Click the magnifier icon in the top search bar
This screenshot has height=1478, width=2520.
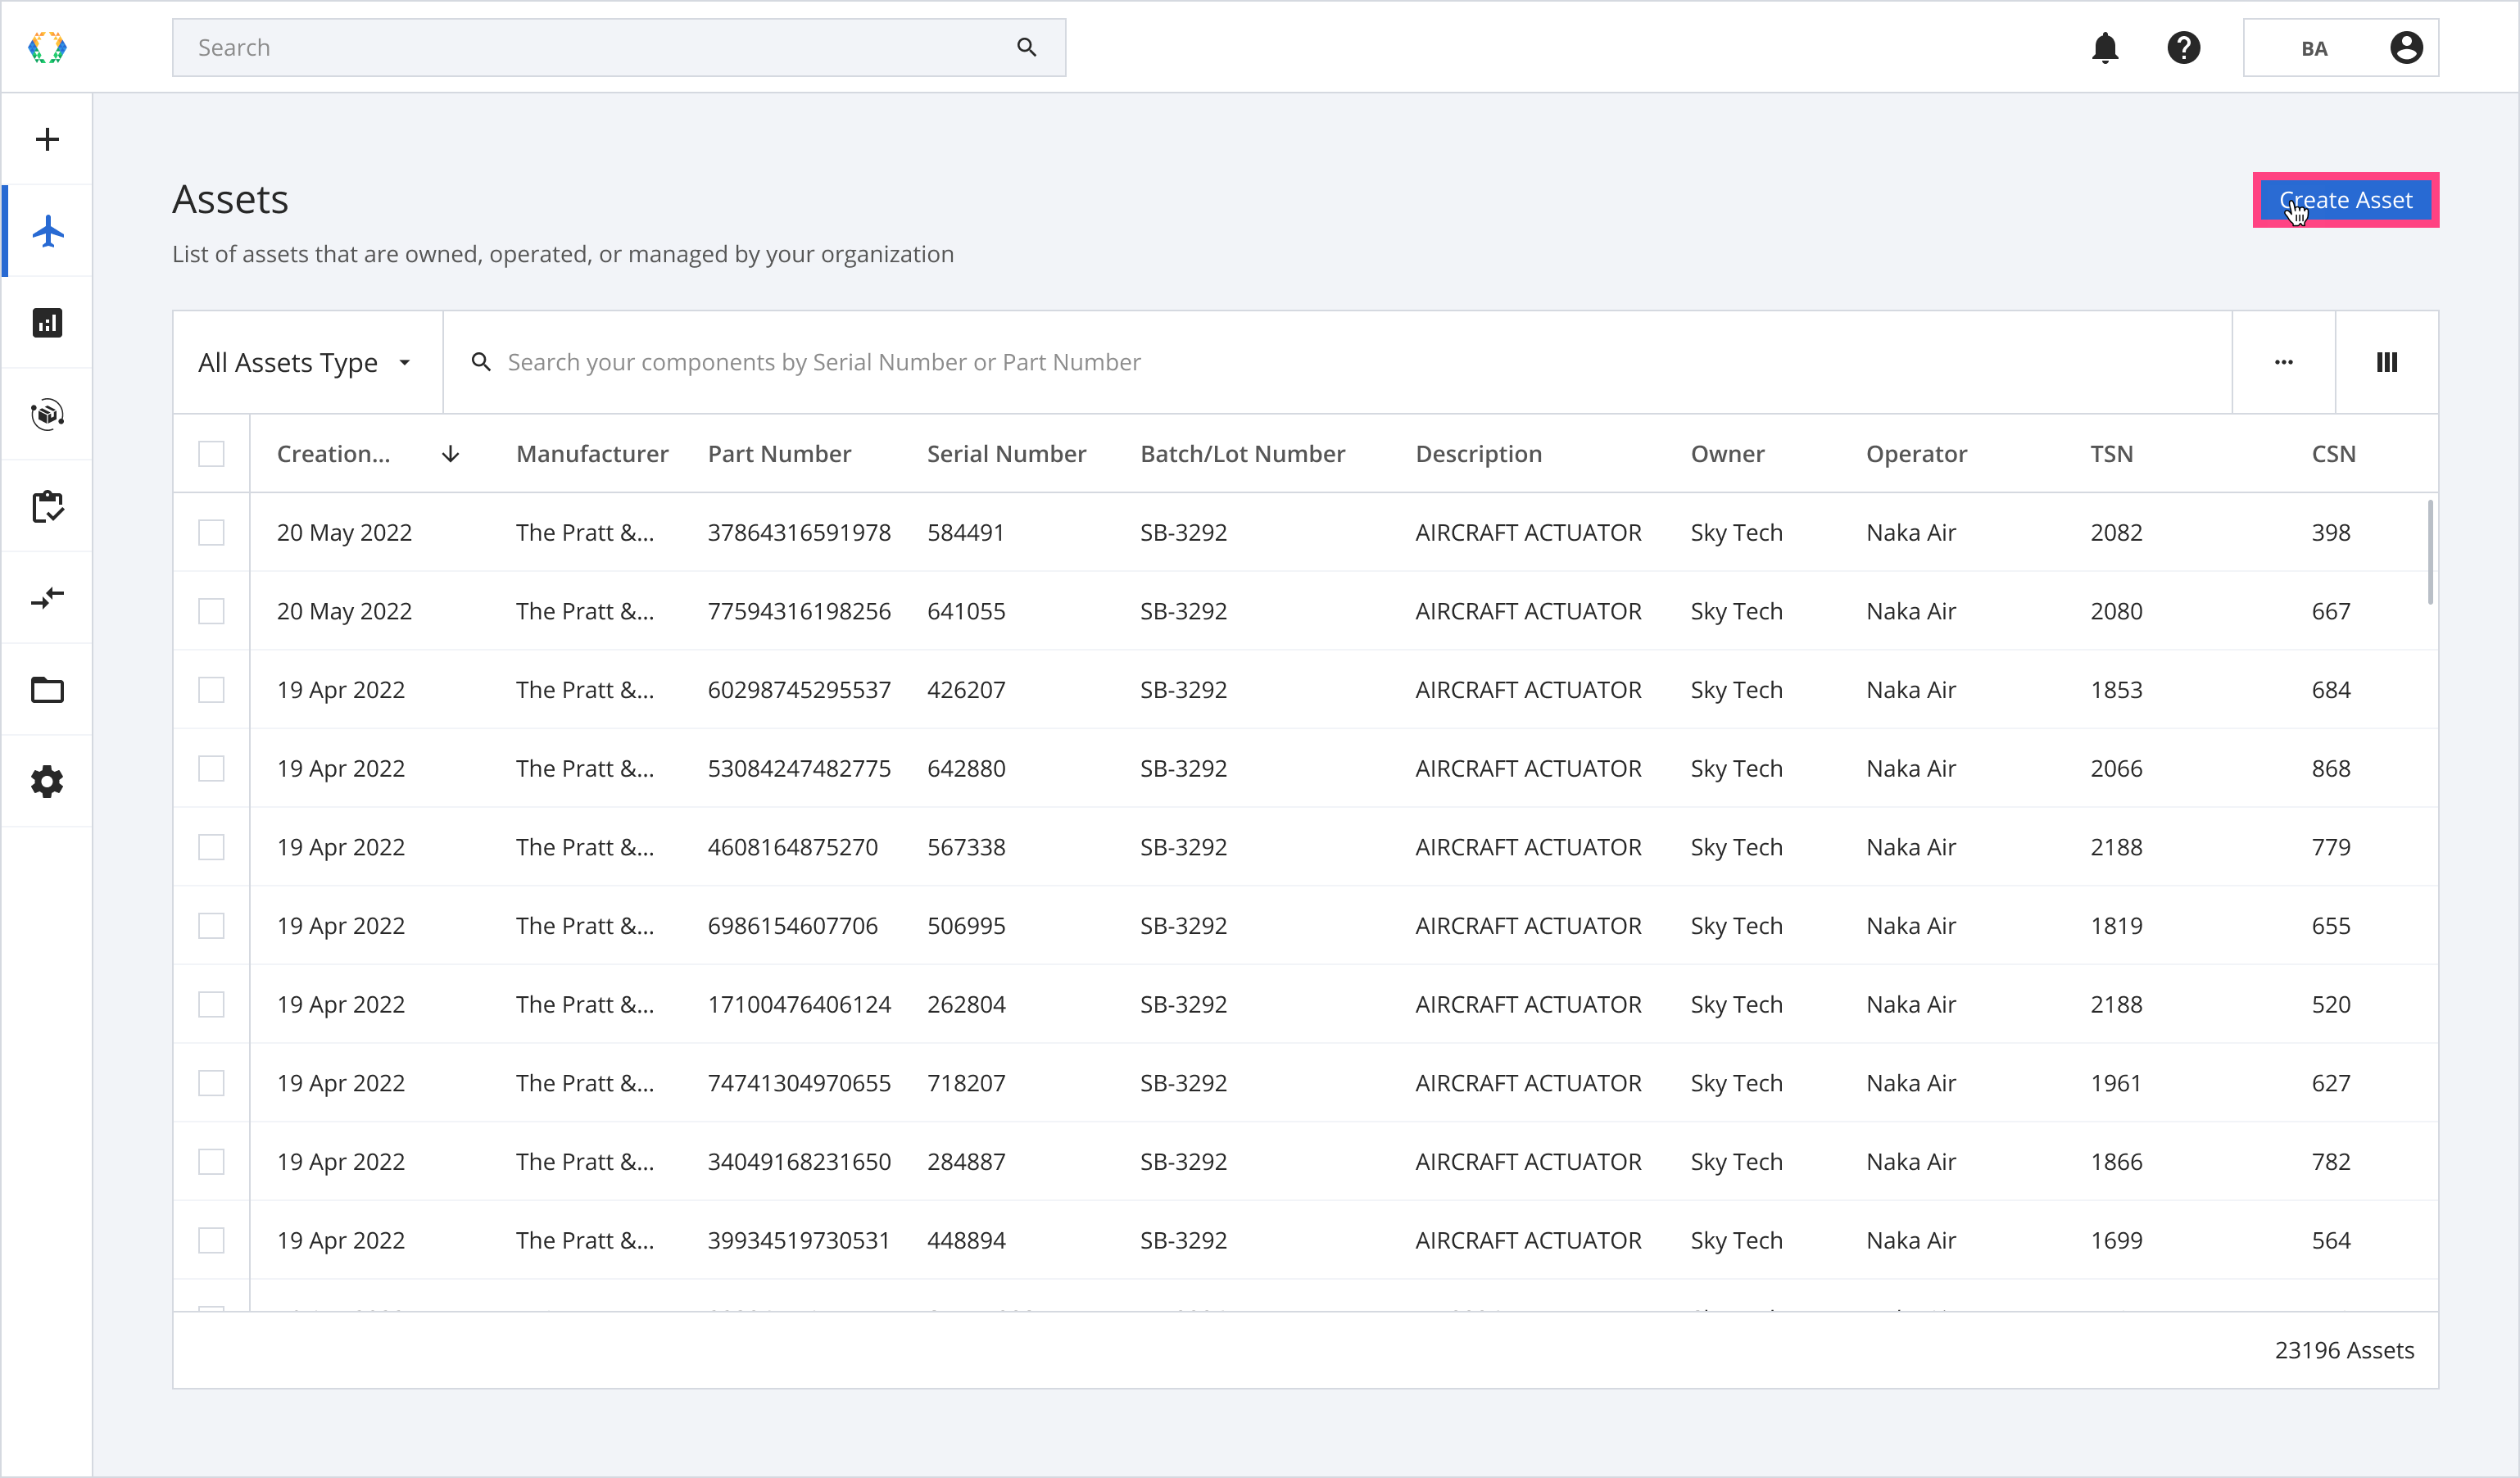[x=1026, y=47]
